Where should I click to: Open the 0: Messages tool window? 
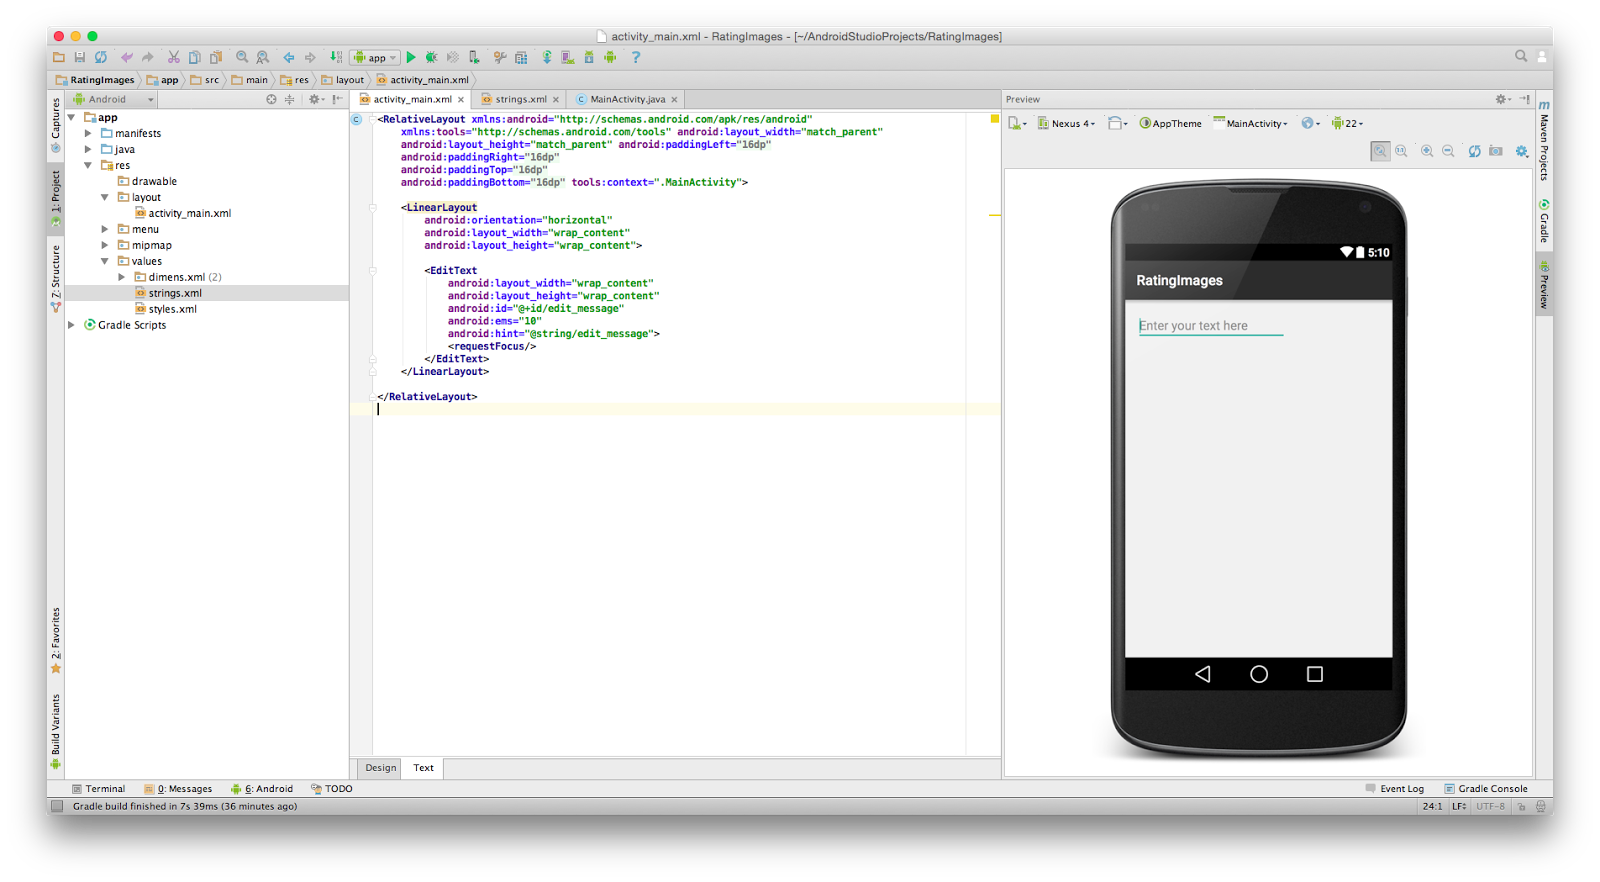point(178,789)
